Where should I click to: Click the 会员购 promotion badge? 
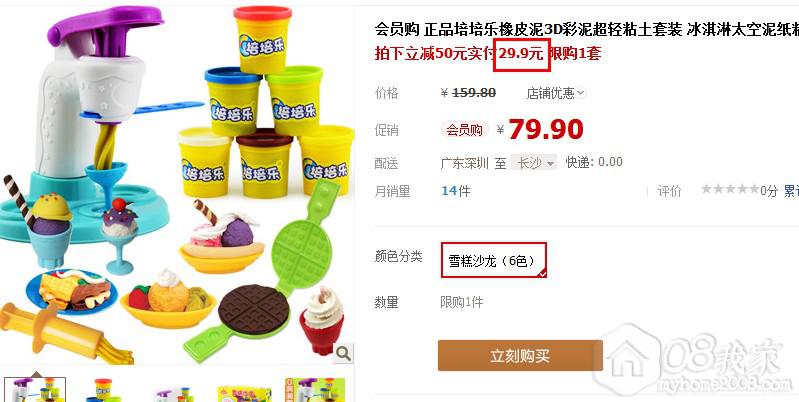coord(464,130)
